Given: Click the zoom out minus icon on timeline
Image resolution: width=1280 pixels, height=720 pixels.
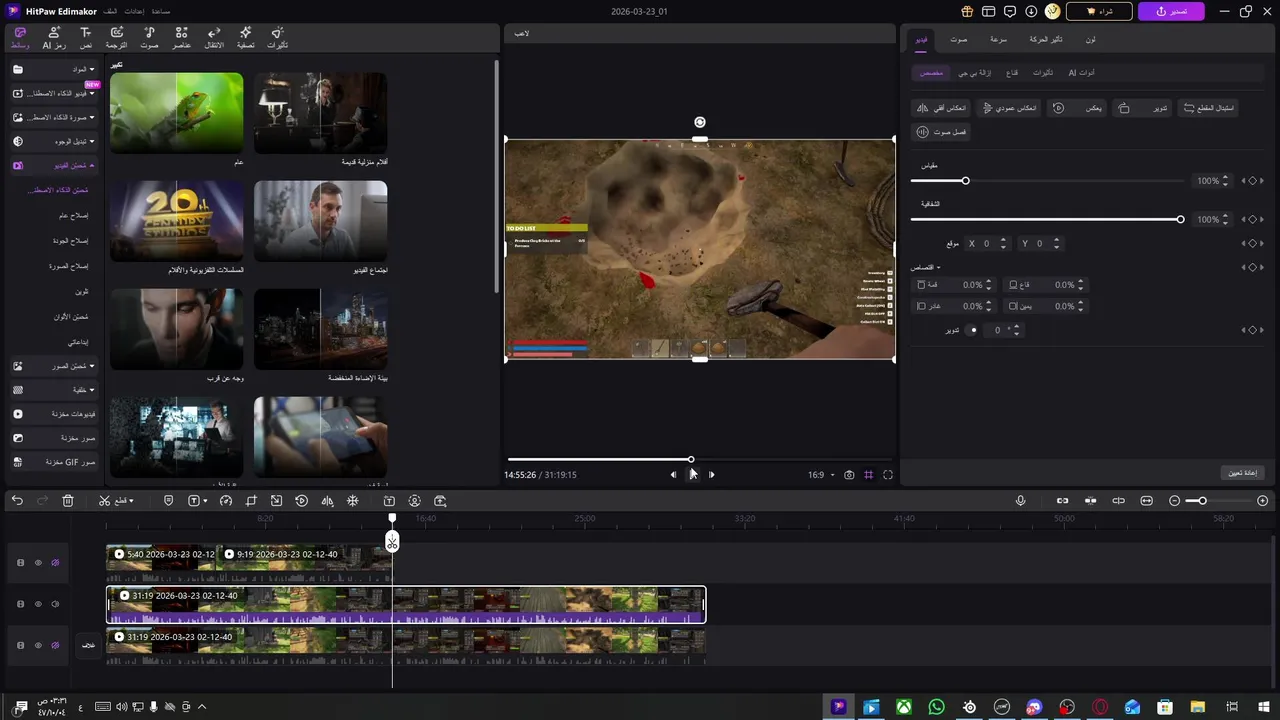Looking at the screenshot, I should pyautogui.click(x=1175, y=501).
